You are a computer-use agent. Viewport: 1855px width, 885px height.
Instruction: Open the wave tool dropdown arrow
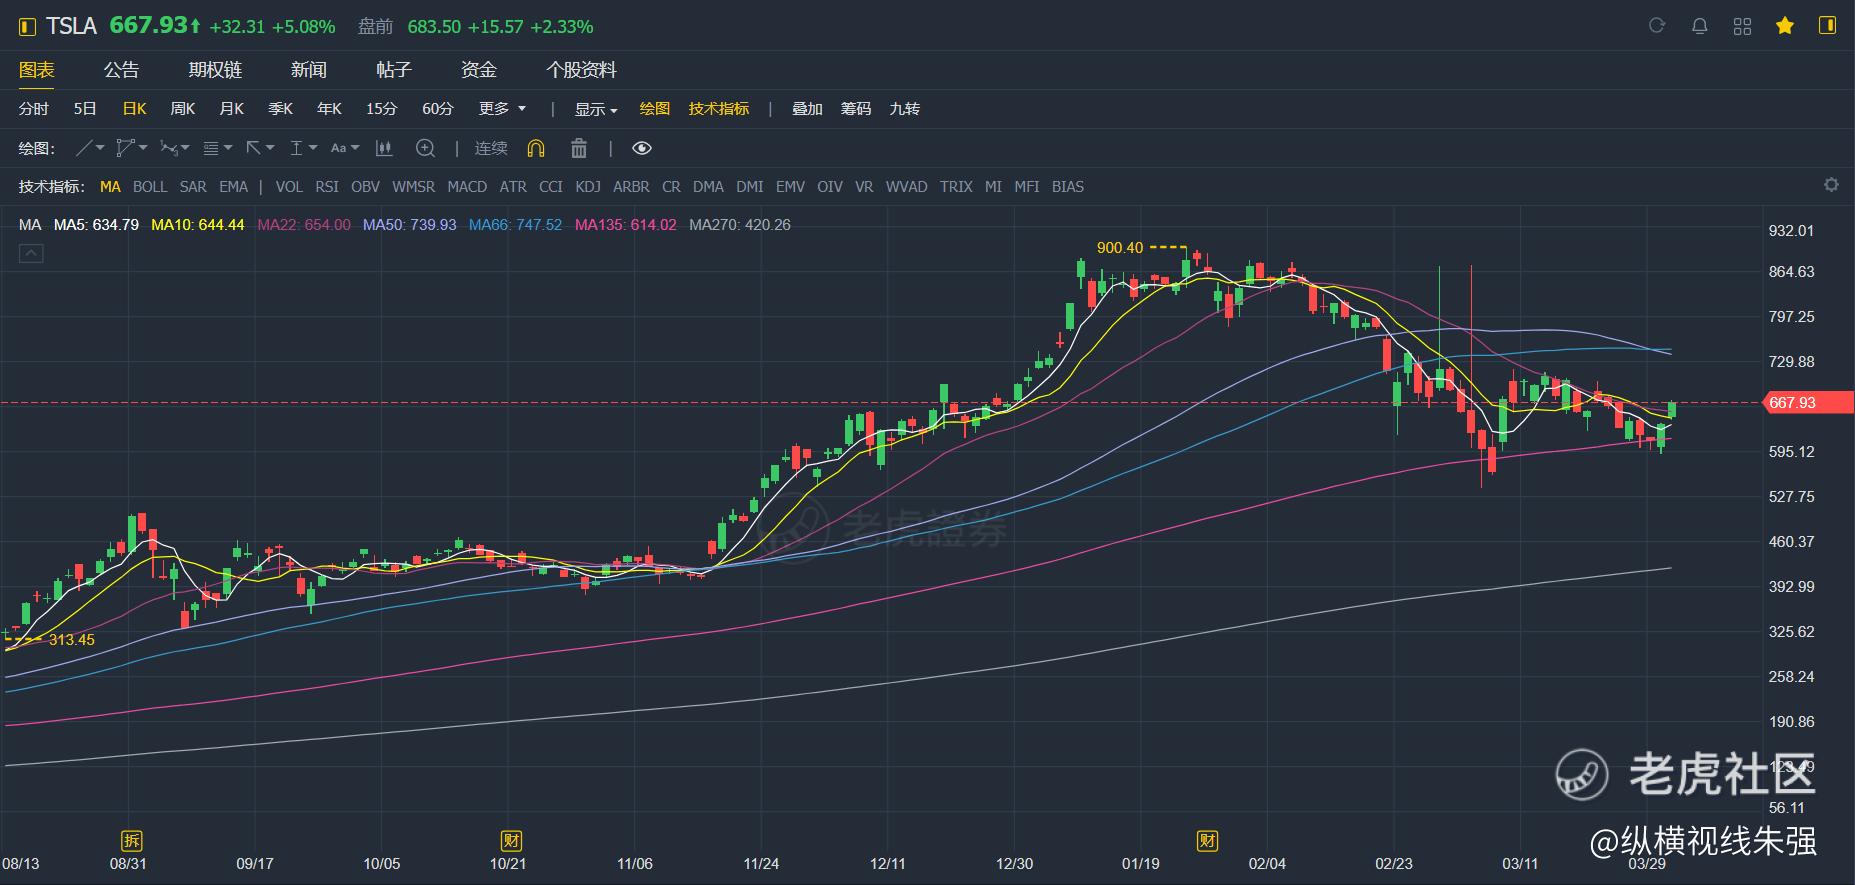[185, 148]
